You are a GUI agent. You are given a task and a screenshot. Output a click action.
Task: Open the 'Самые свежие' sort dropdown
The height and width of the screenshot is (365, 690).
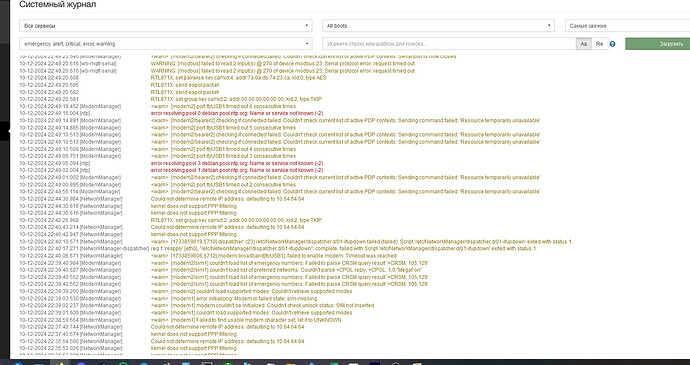628,26
